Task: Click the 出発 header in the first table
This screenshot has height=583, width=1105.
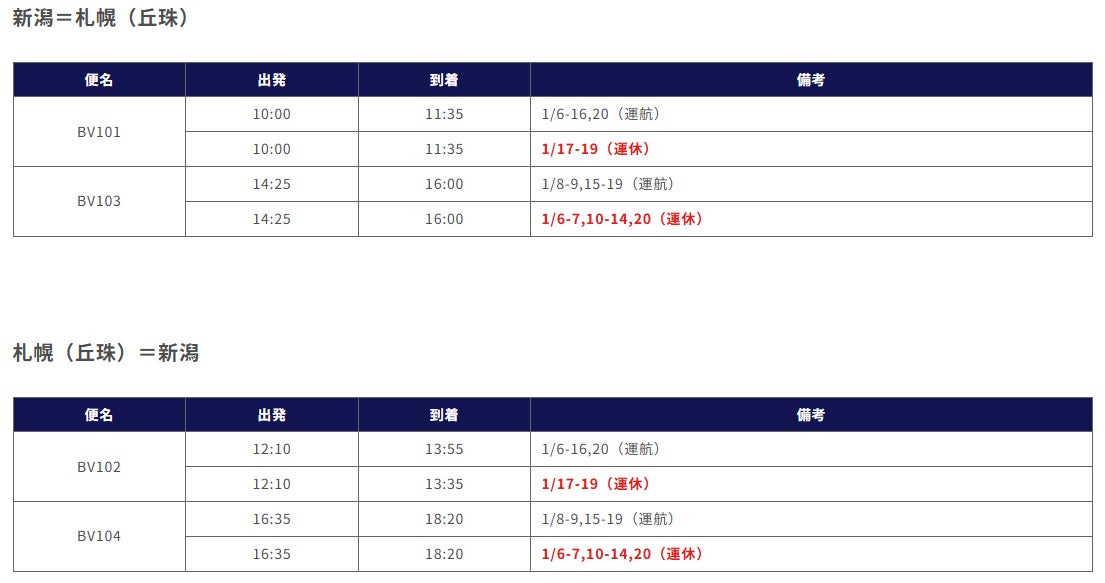Action: (x=271, y=80)
